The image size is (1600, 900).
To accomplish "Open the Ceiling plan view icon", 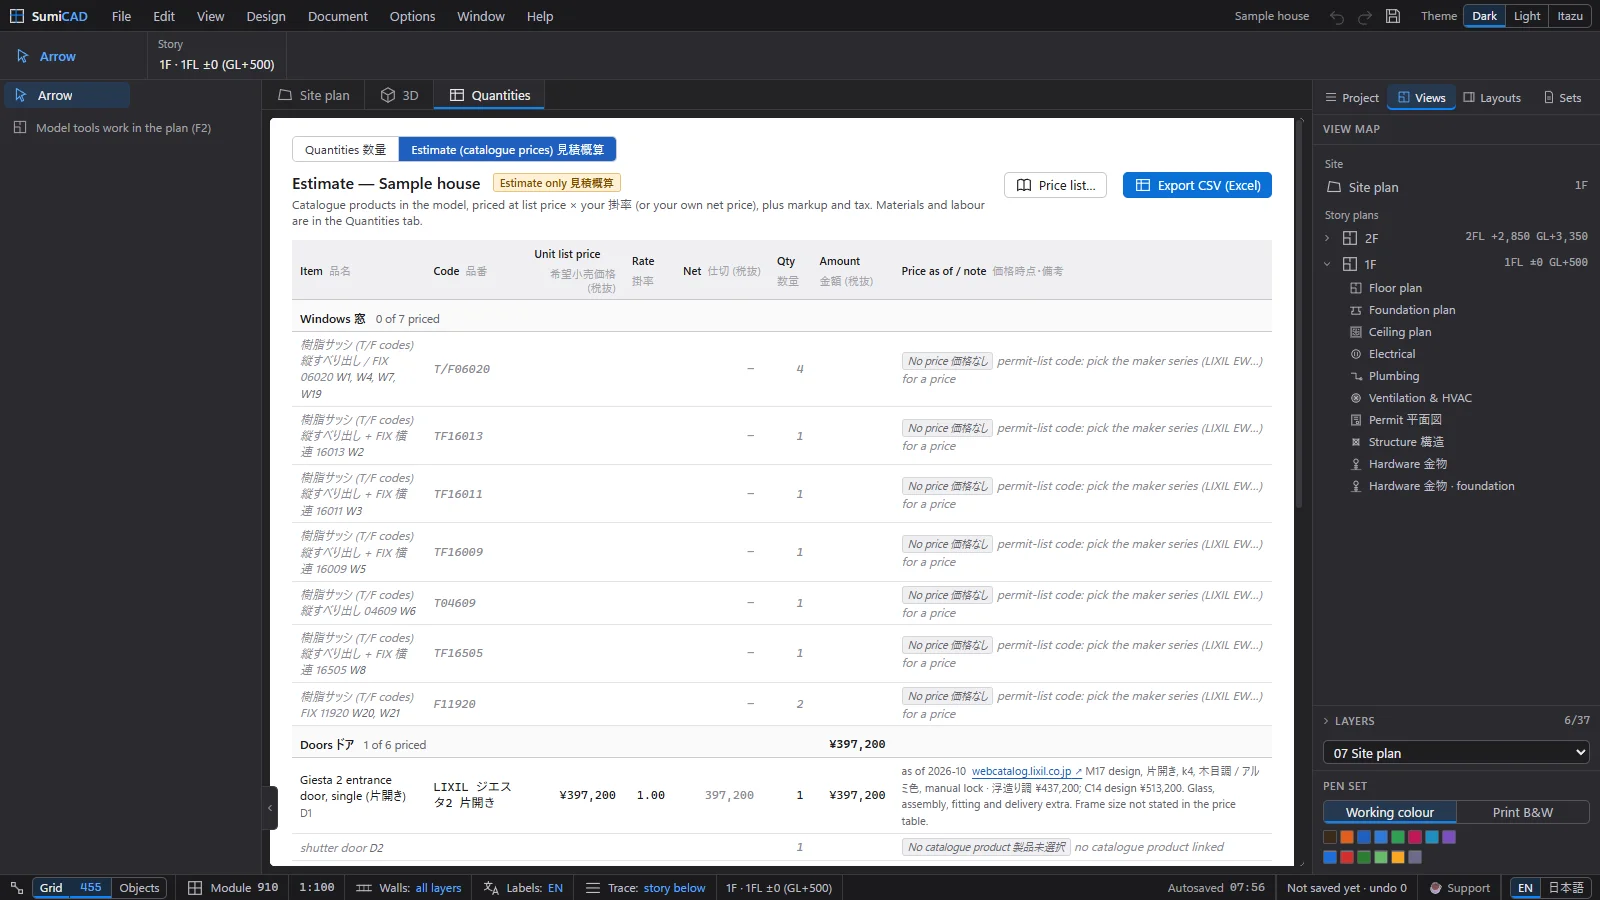I will tap(1356, 332).
